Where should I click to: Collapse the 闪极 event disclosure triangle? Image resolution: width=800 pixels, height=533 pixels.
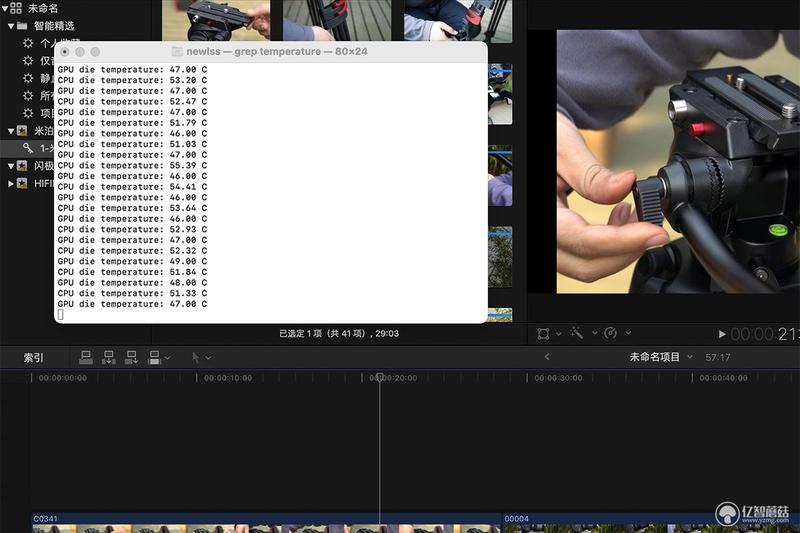pyautogui.click(x=11, y=166)
